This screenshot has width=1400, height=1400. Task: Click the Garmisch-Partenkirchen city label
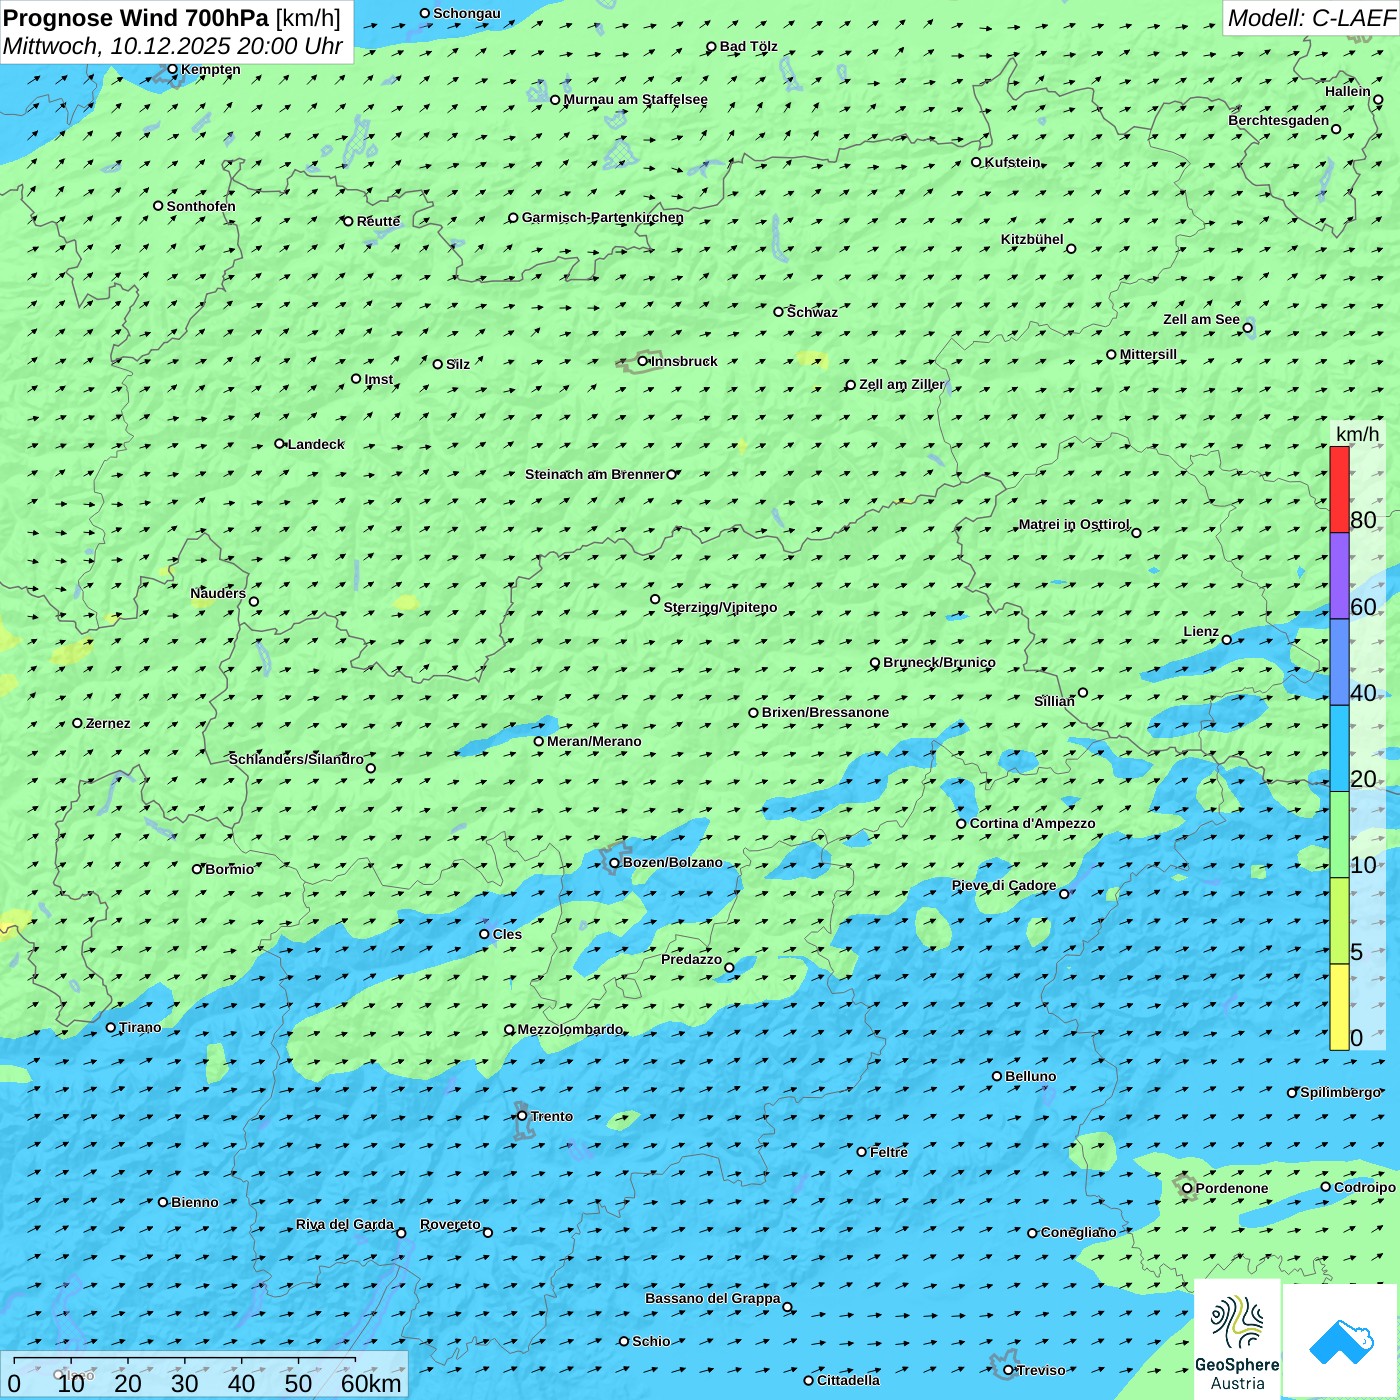[602, 218]
